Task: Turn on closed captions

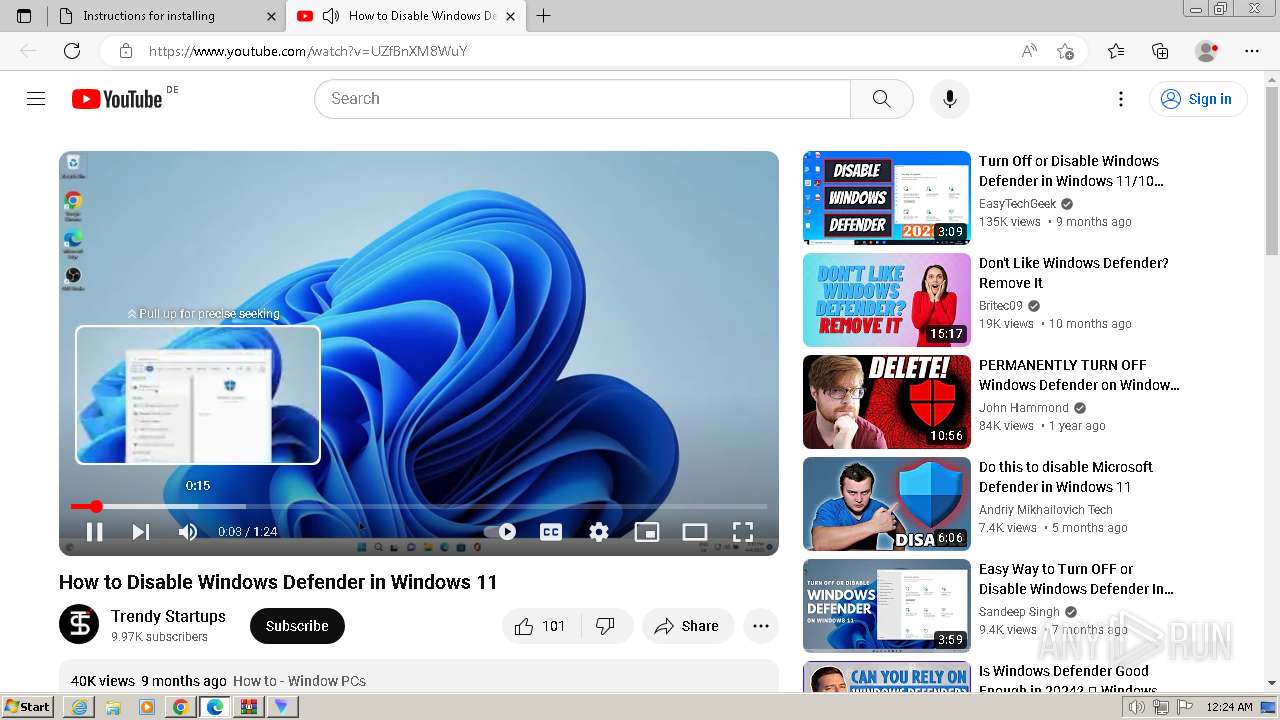Action: (x=551, y=532)
